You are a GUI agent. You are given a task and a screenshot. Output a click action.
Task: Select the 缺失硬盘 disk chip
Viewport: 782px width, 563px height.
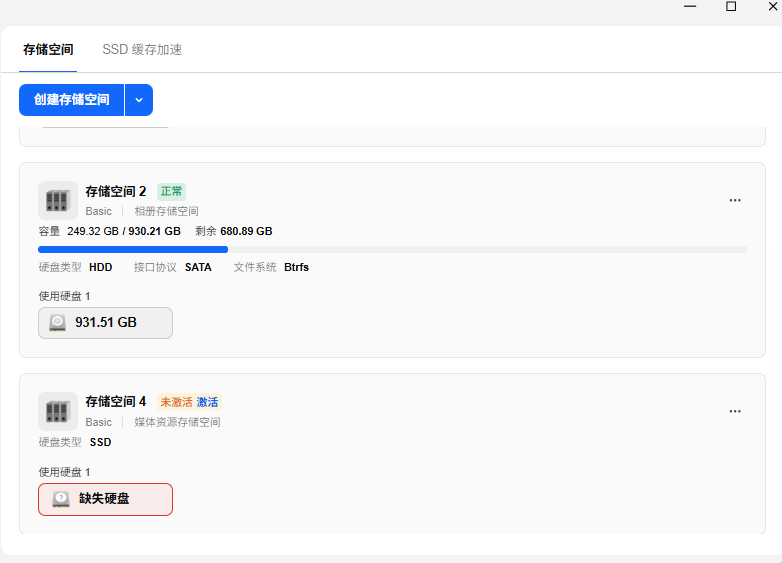[105, 499]
